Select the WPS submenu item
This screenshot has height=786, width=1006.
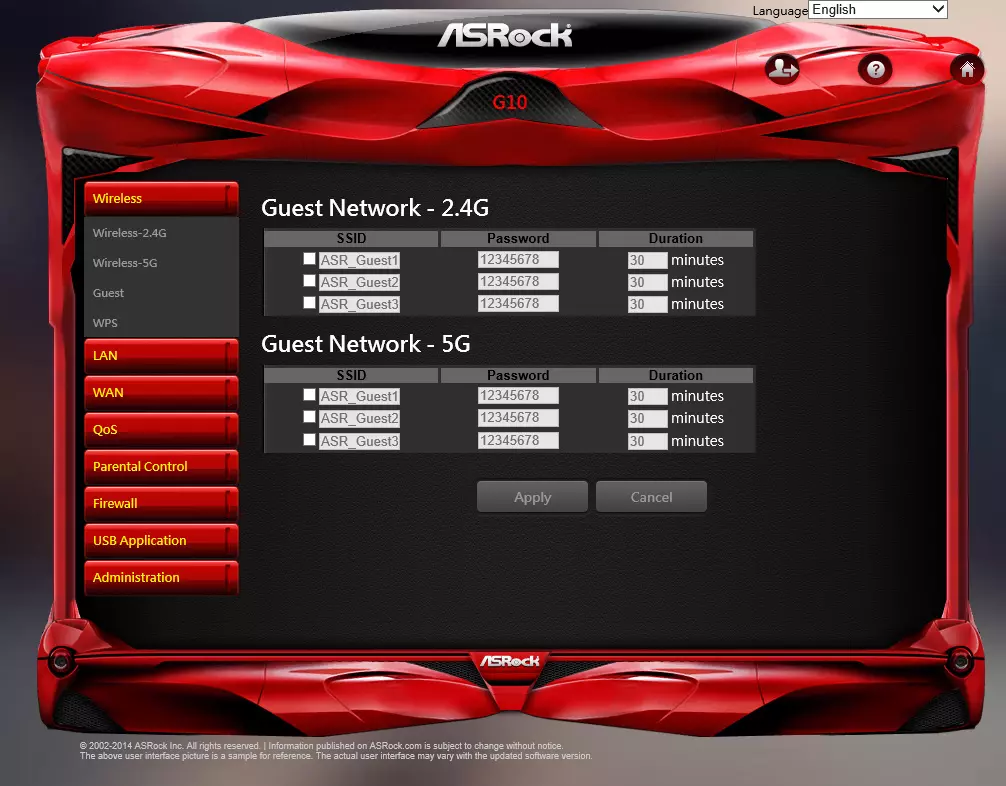pos(105,323)
